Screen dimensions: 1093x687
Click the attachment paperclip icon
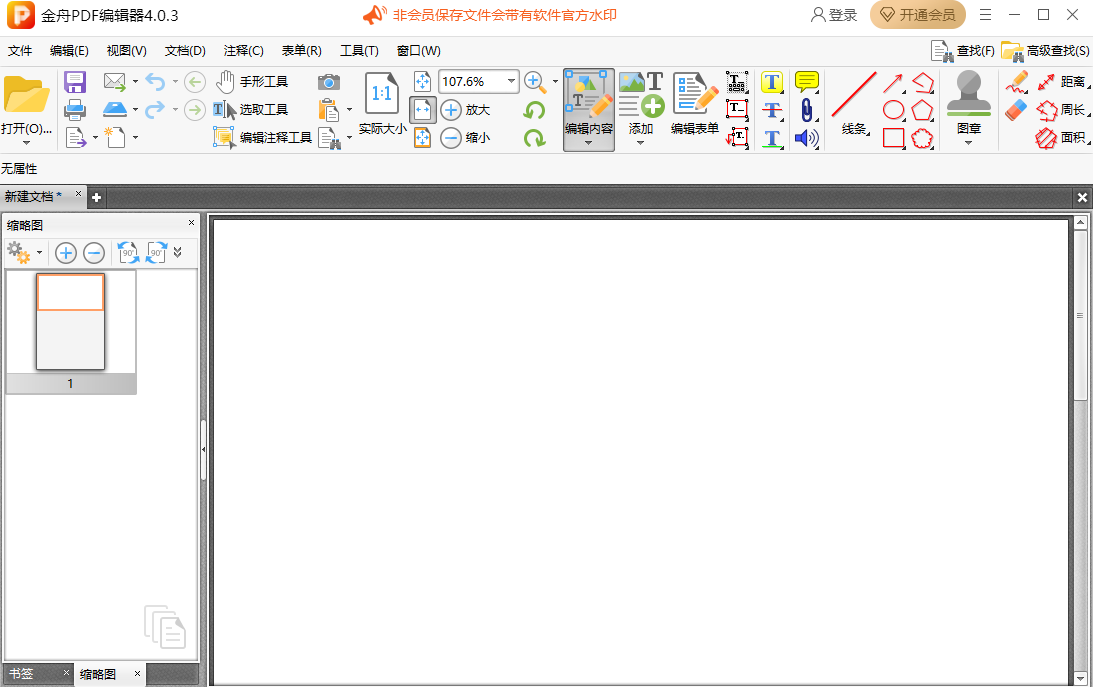806,109
